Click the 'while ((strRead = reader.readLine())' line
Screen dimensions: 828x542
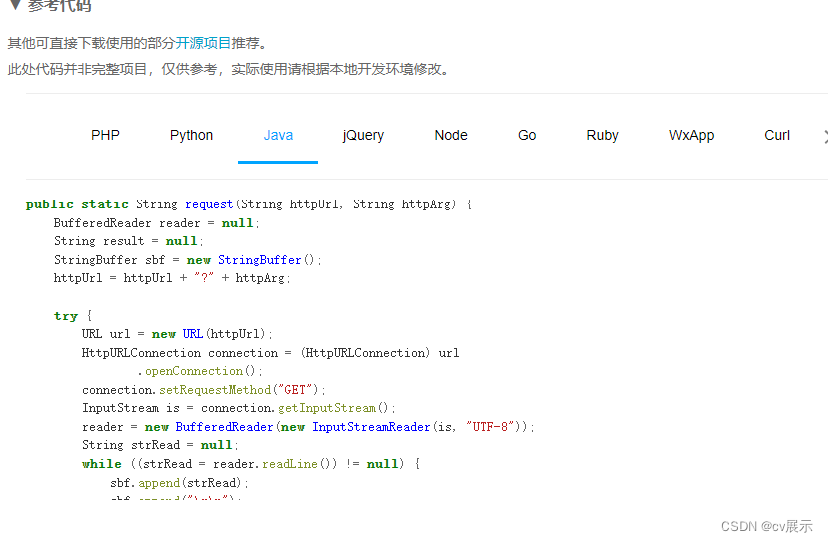(251, 464)
